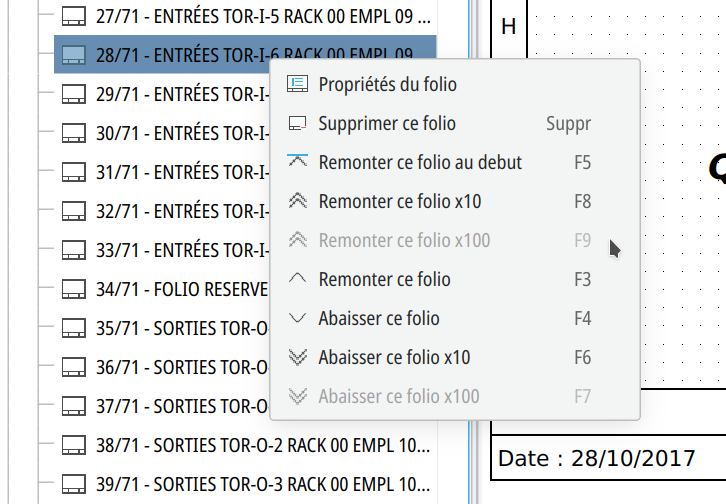Click Remonter ce folio au debut icon
Image resolution: width=726 pixels, height=504 pixels.
click(297, 161)
